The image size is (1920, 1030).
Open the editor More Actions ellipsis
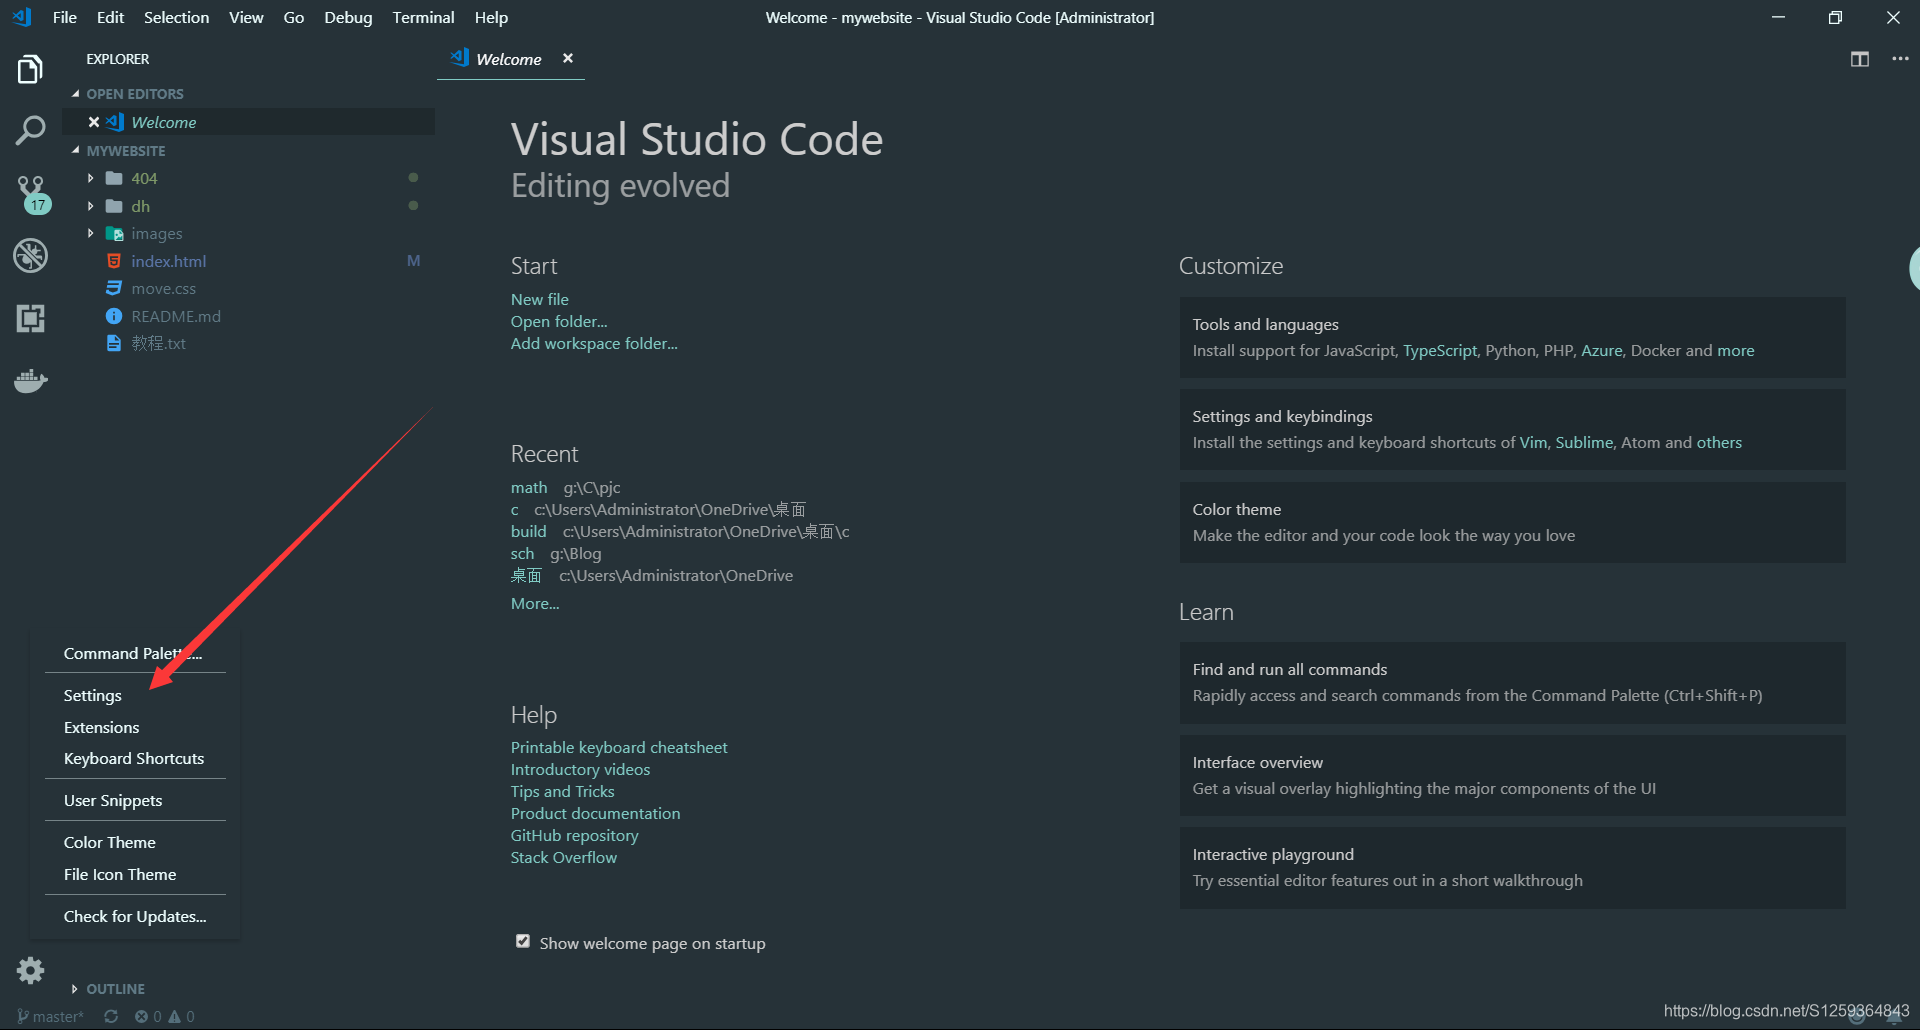[x=1900, y=59]
